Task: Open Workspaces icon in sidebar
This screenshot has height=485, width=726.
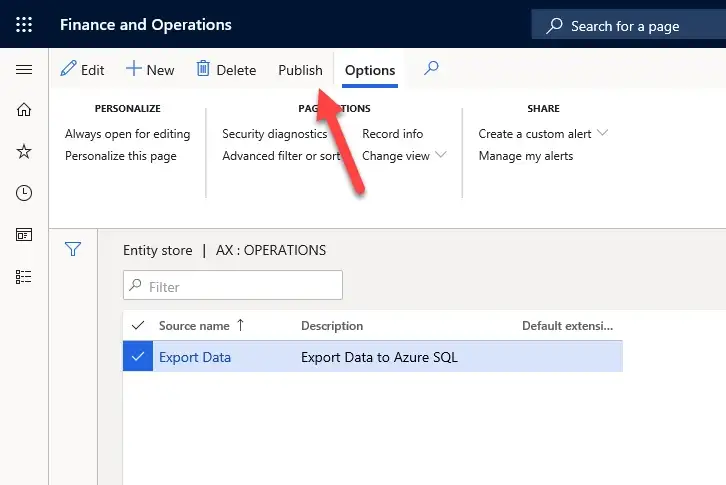Action: point(24,234)
